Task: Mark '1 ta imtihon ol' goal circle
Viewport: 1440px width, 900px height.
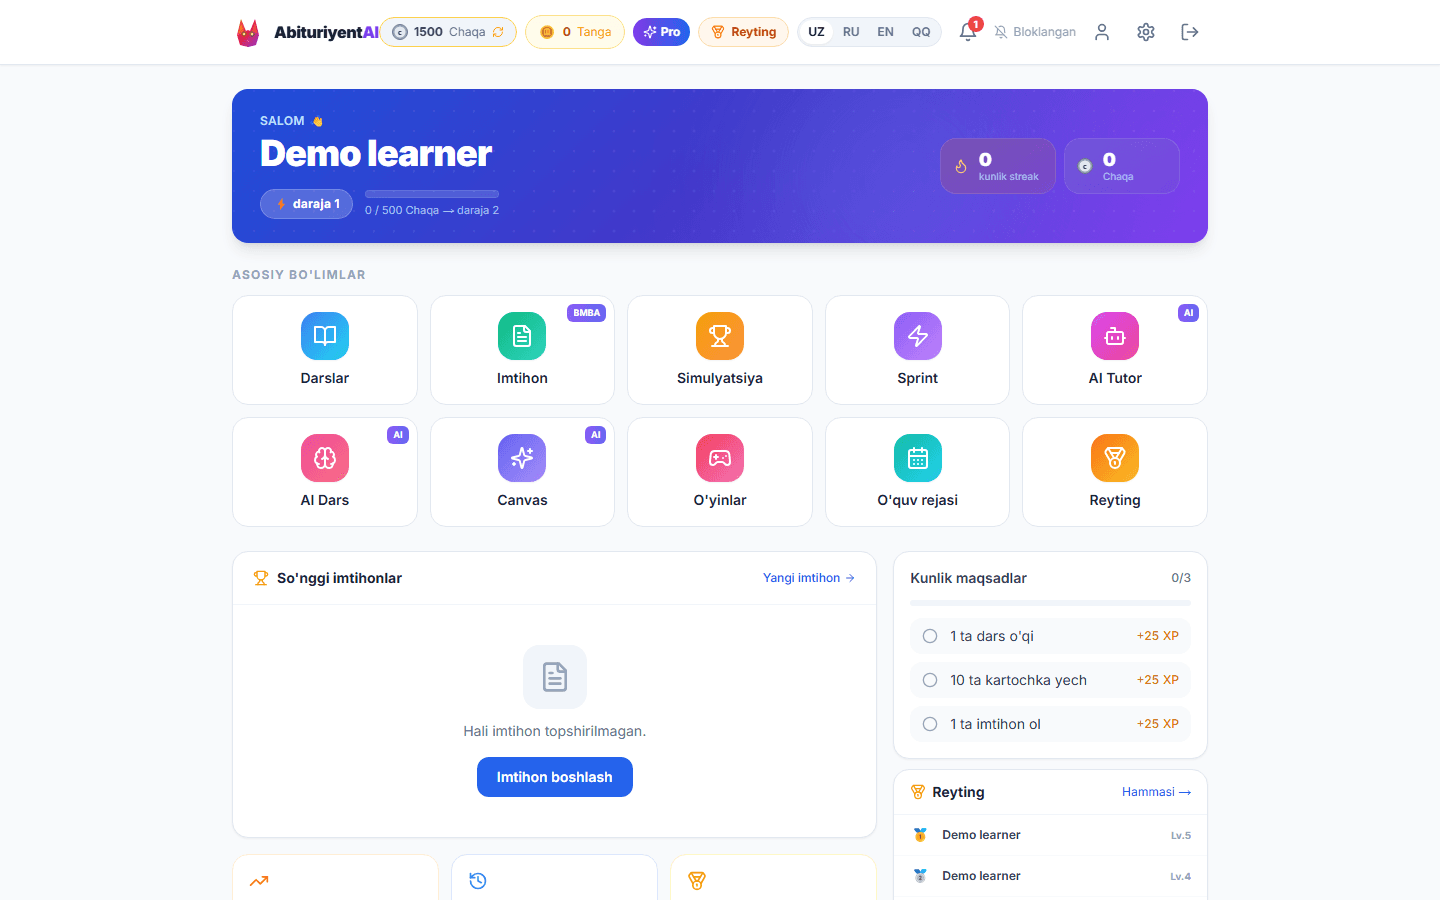Action: tap(930, 724)
